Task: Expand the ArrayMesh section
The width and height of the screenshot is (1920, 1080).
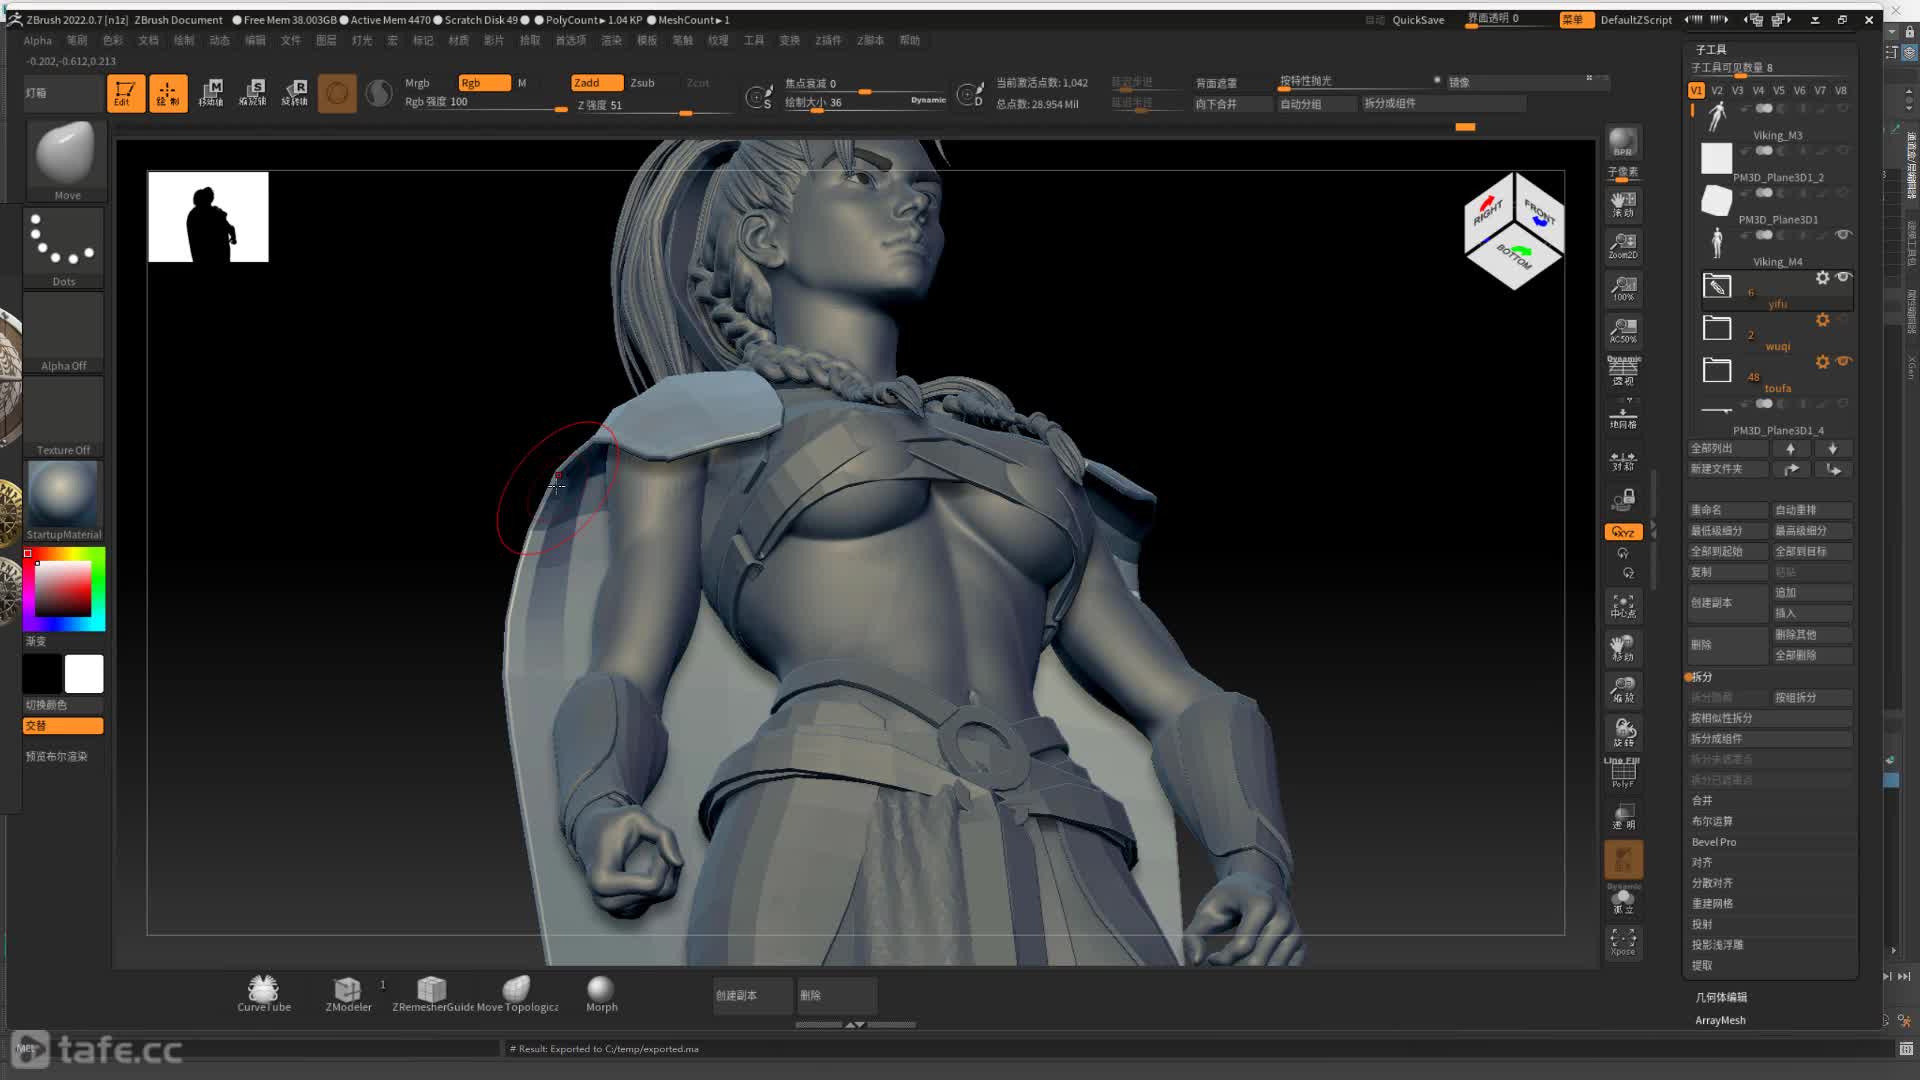Action: click(x=1720, y=1020)
